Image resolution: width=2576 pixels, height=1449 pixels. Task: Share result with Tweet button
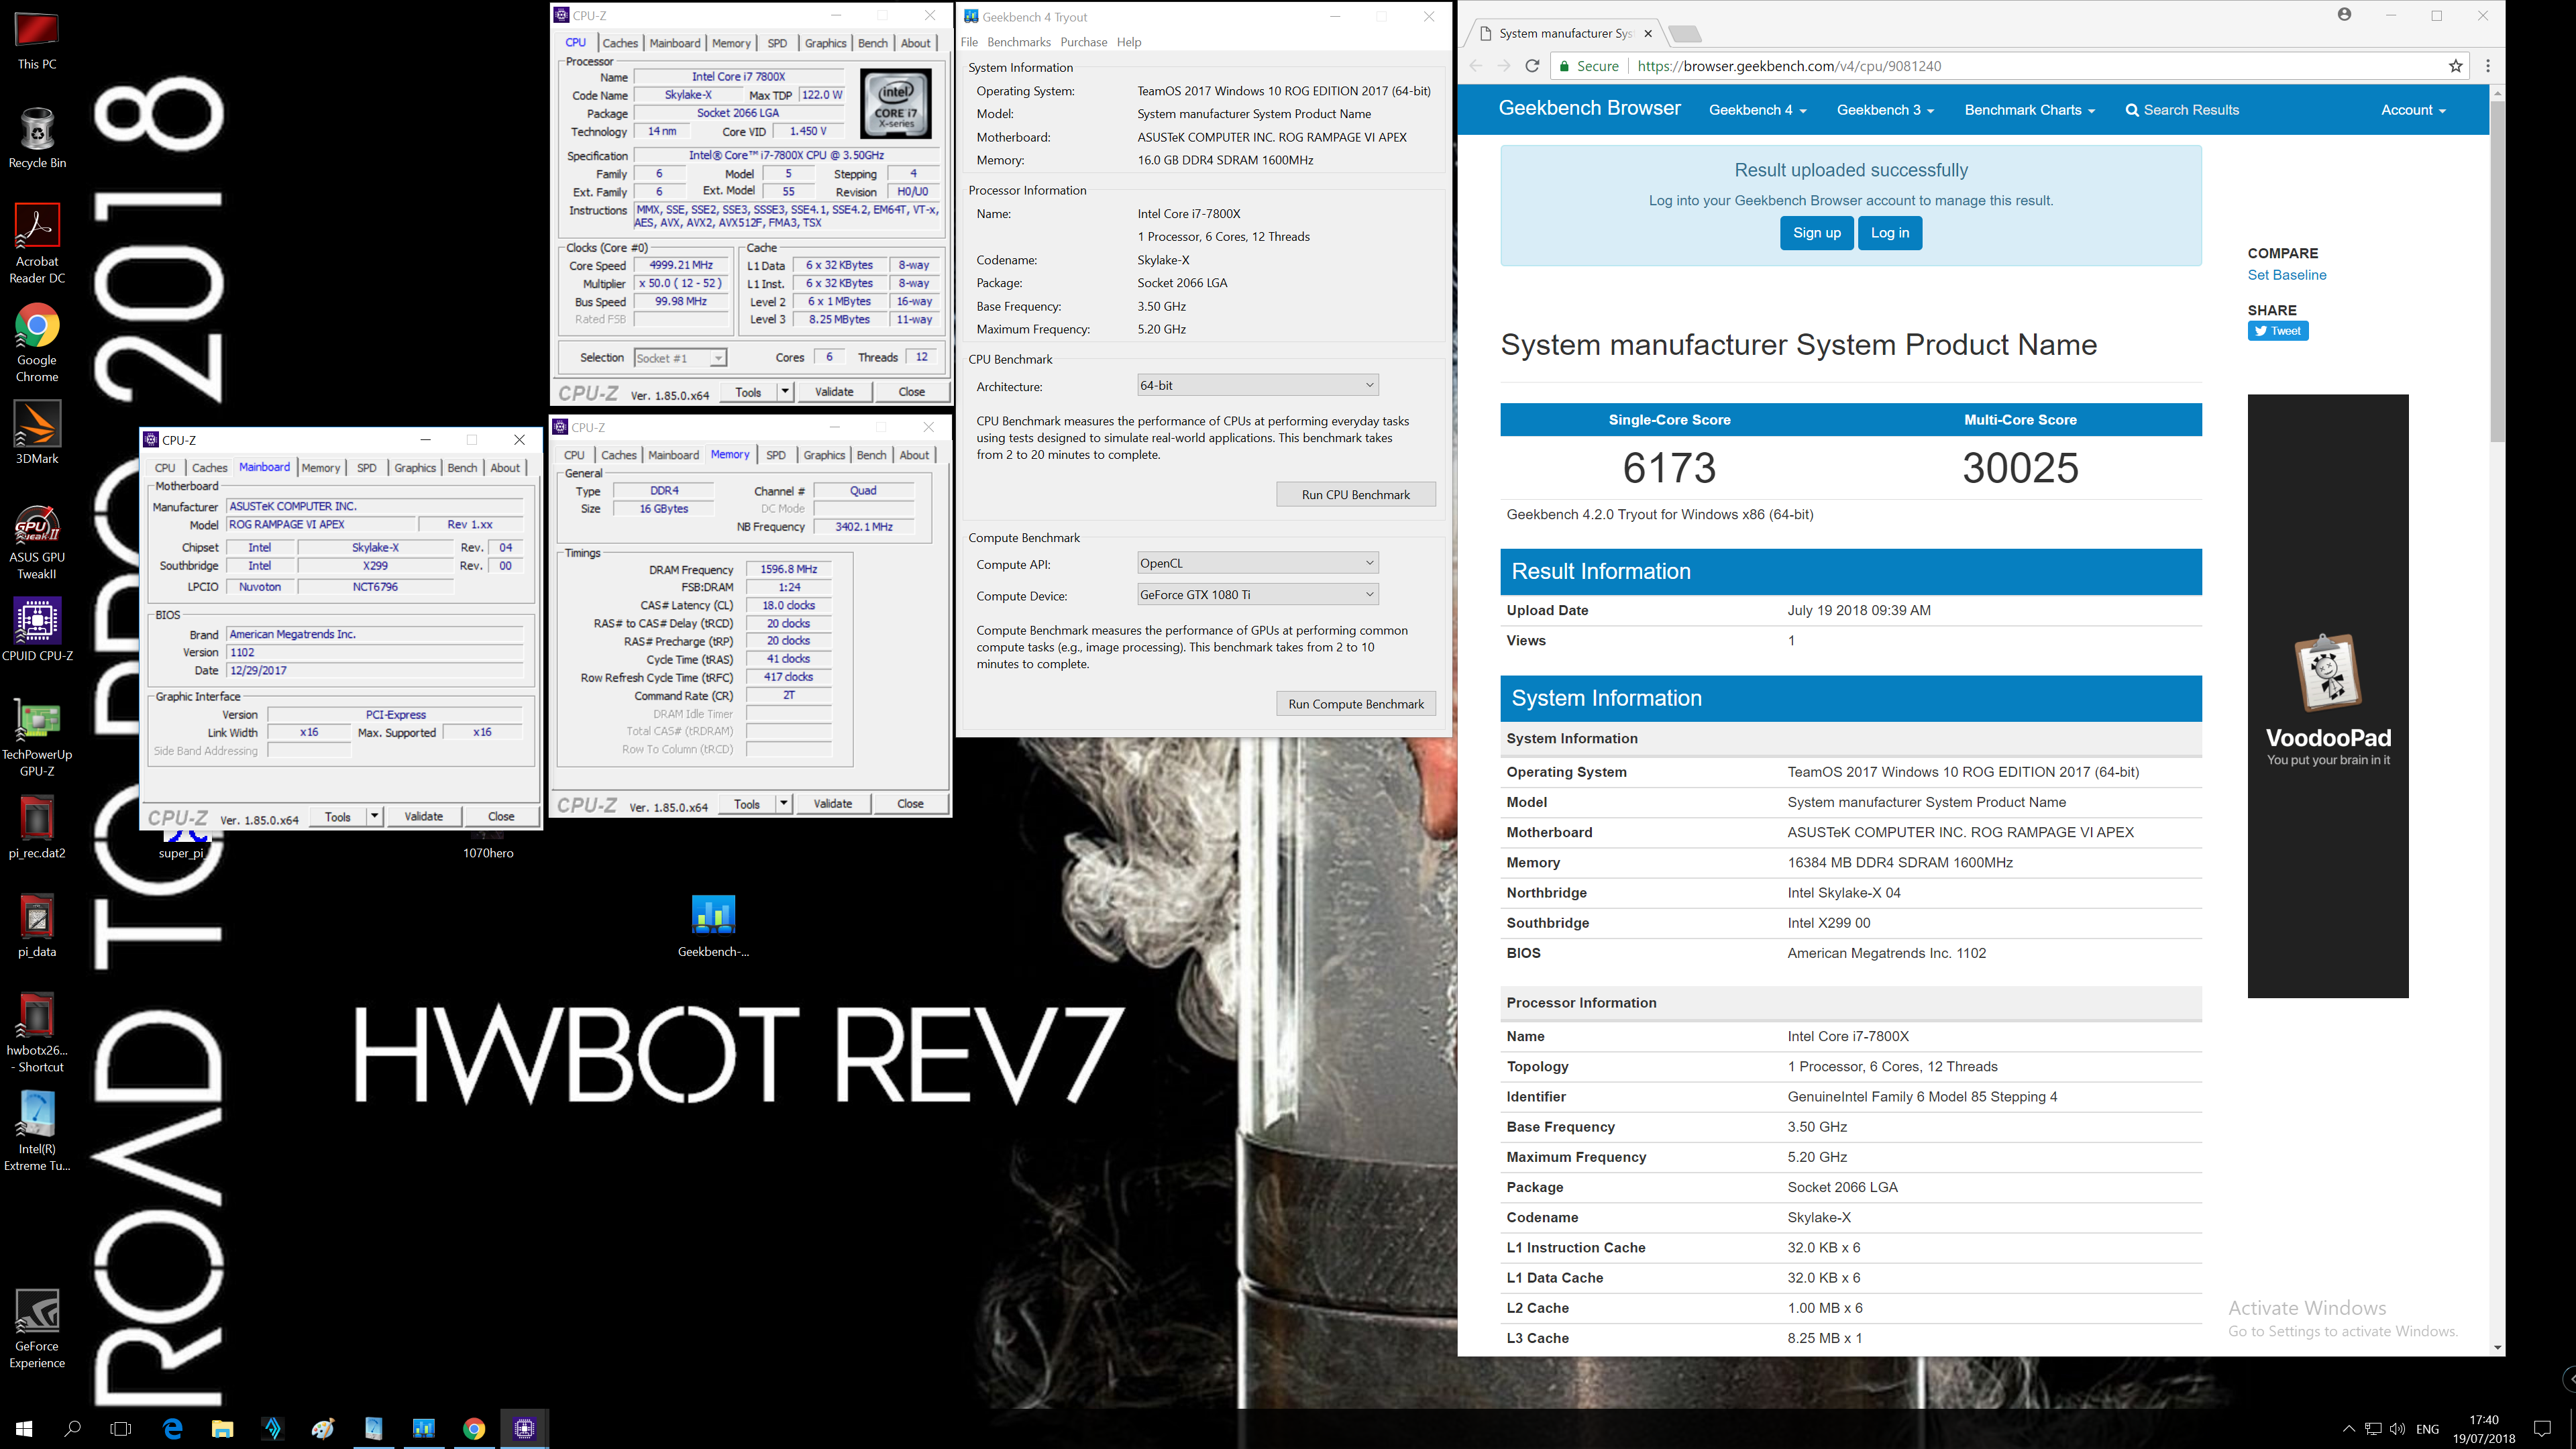point(2277,331)
